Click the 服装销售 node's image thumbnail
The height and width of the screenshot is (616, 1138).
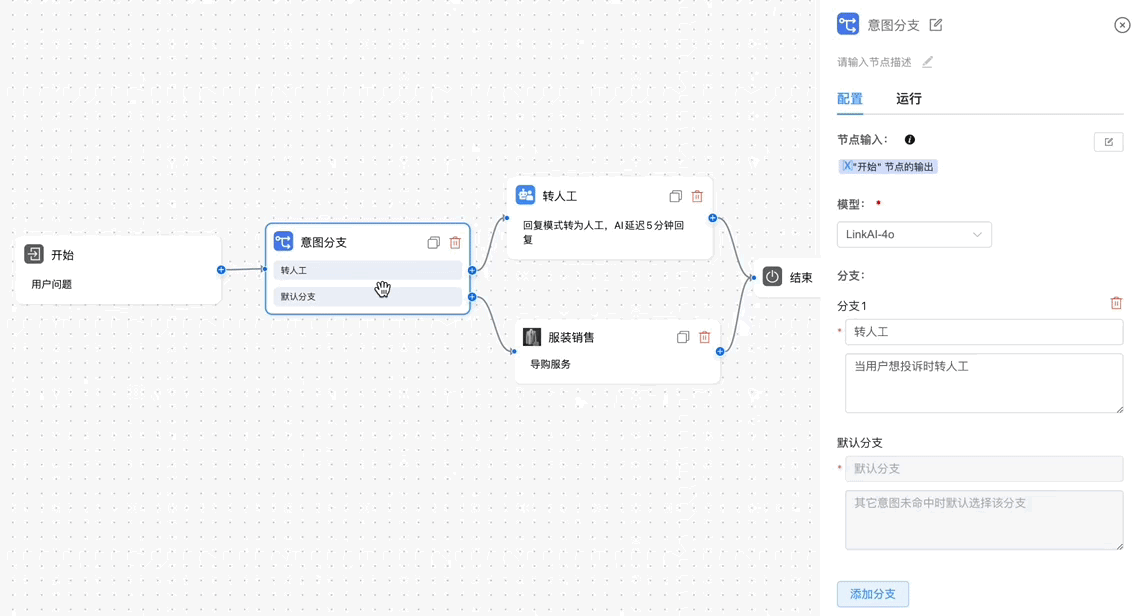click(530, 337)
